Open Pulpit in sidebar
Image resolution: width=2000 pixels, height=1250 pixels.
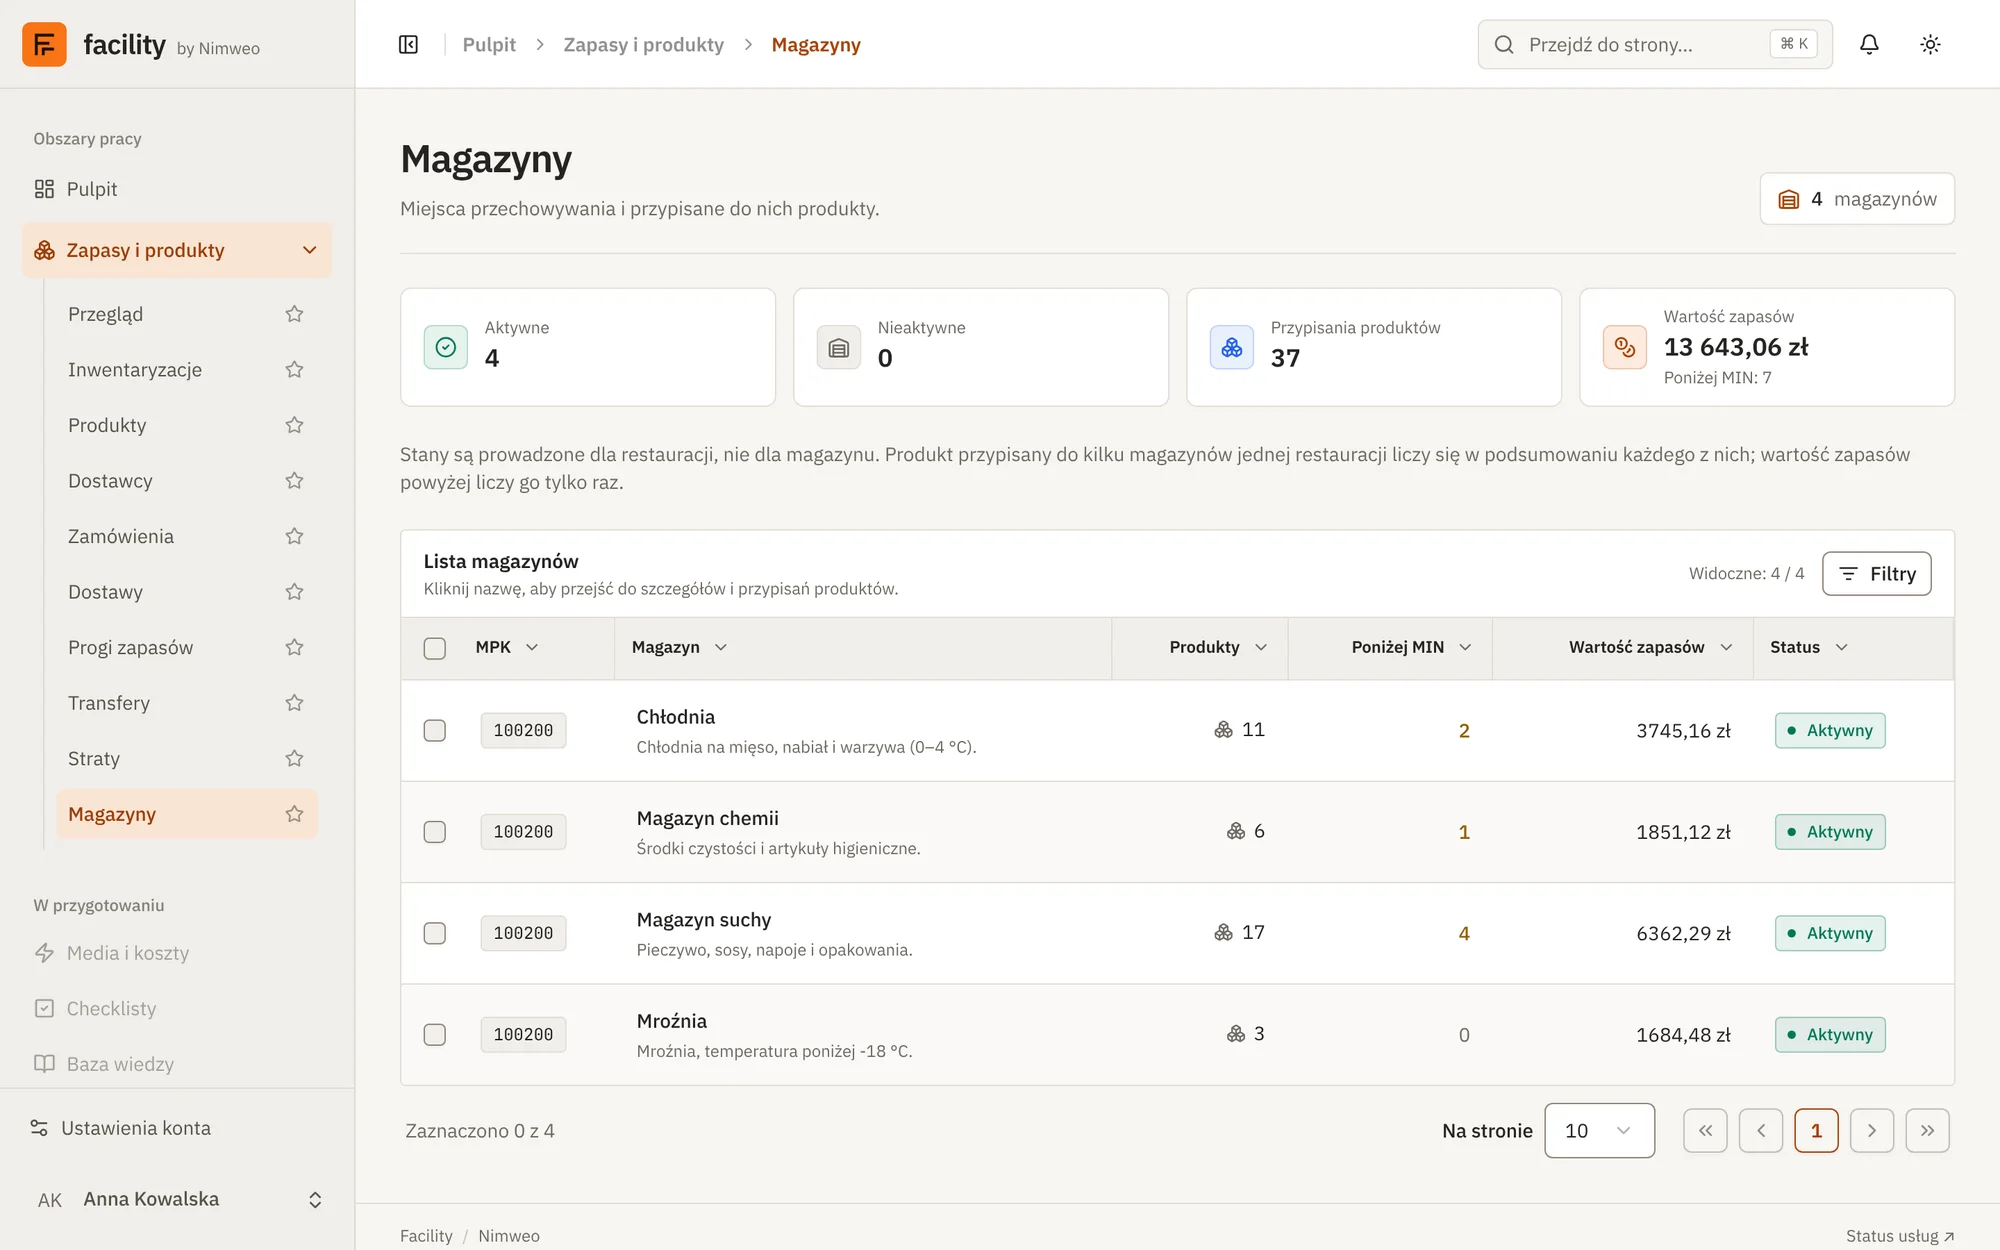tap(177, 189)
